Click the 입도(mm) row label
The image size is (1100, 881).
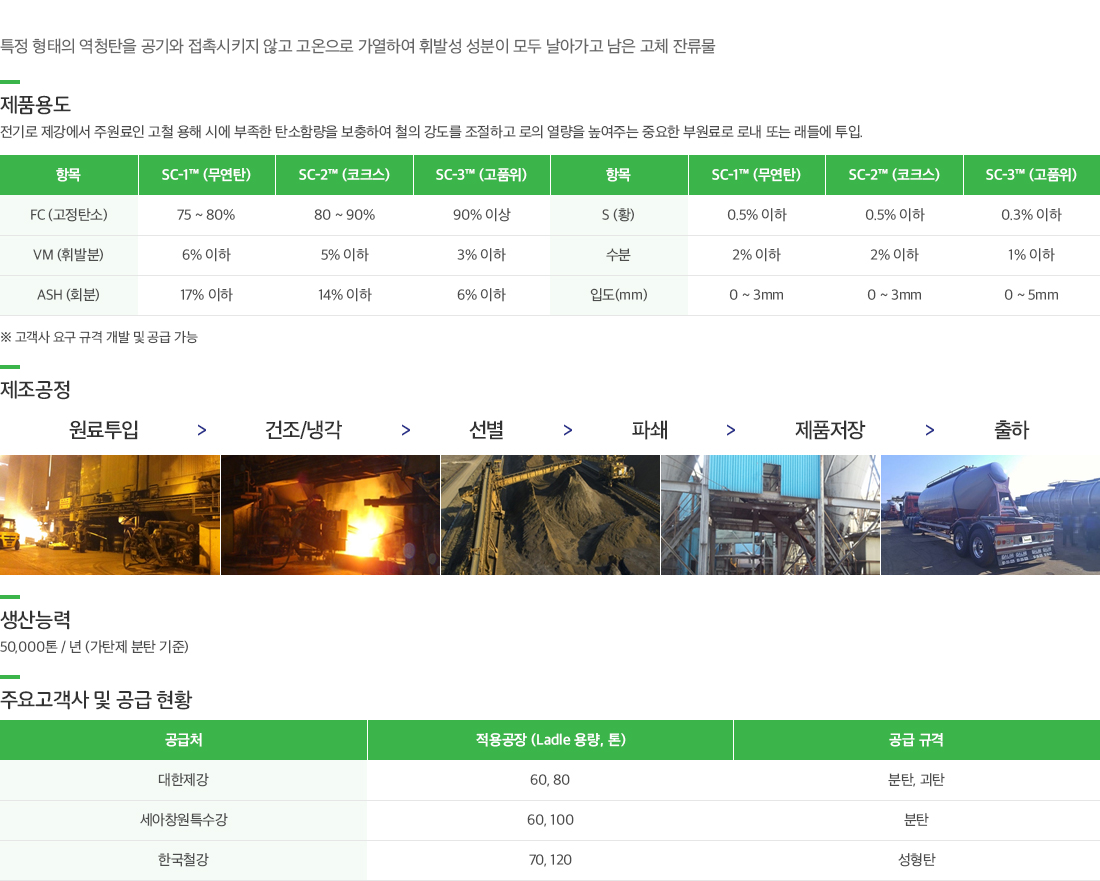coord(618,295)
